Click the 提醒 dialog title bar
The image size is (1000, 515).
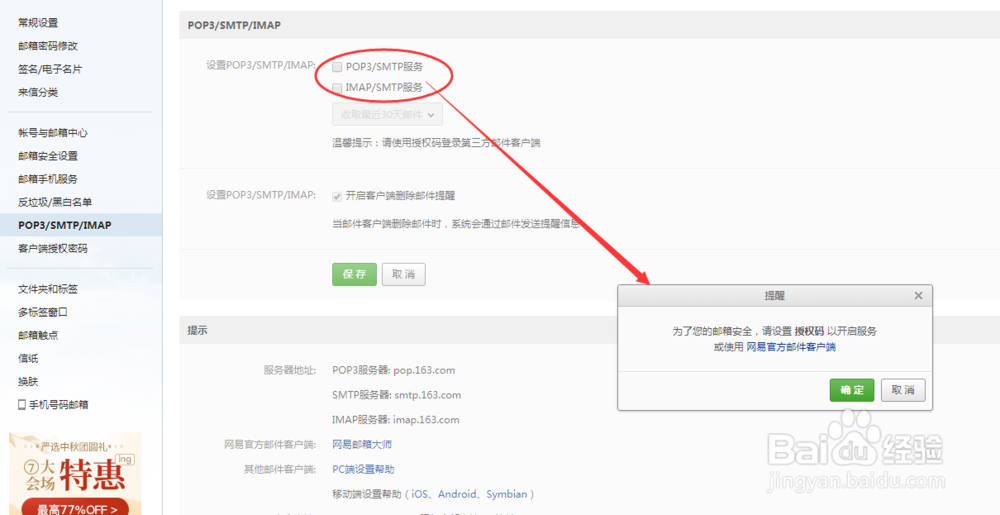click(775, 296)
